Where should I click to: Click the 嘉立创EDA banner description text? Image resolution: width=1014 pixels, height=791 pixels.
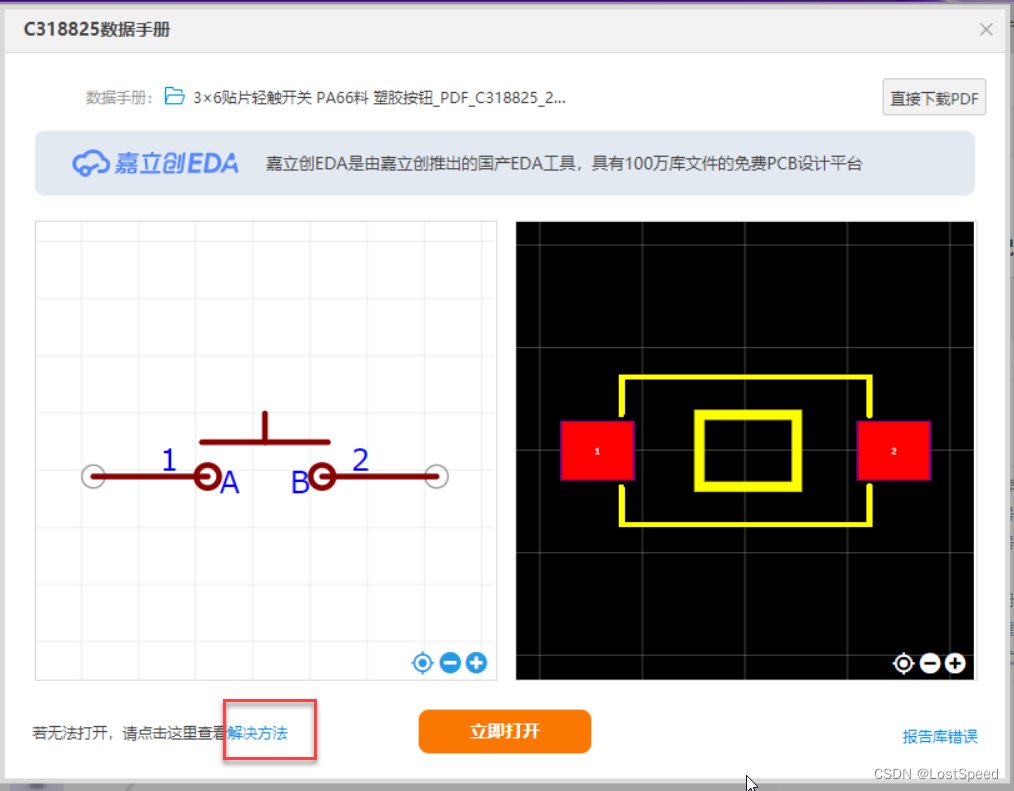pyautogui.click(x=564, y=164)
